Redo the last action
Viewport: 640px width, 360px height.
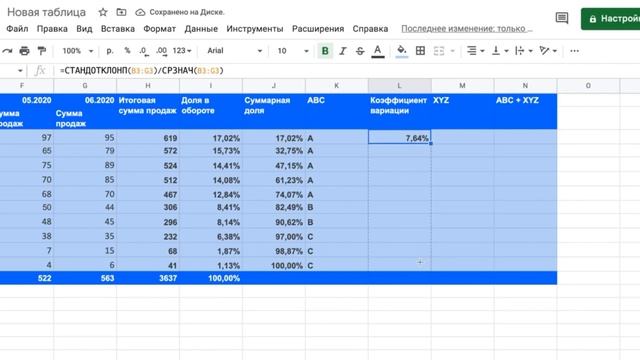point(7,51)
